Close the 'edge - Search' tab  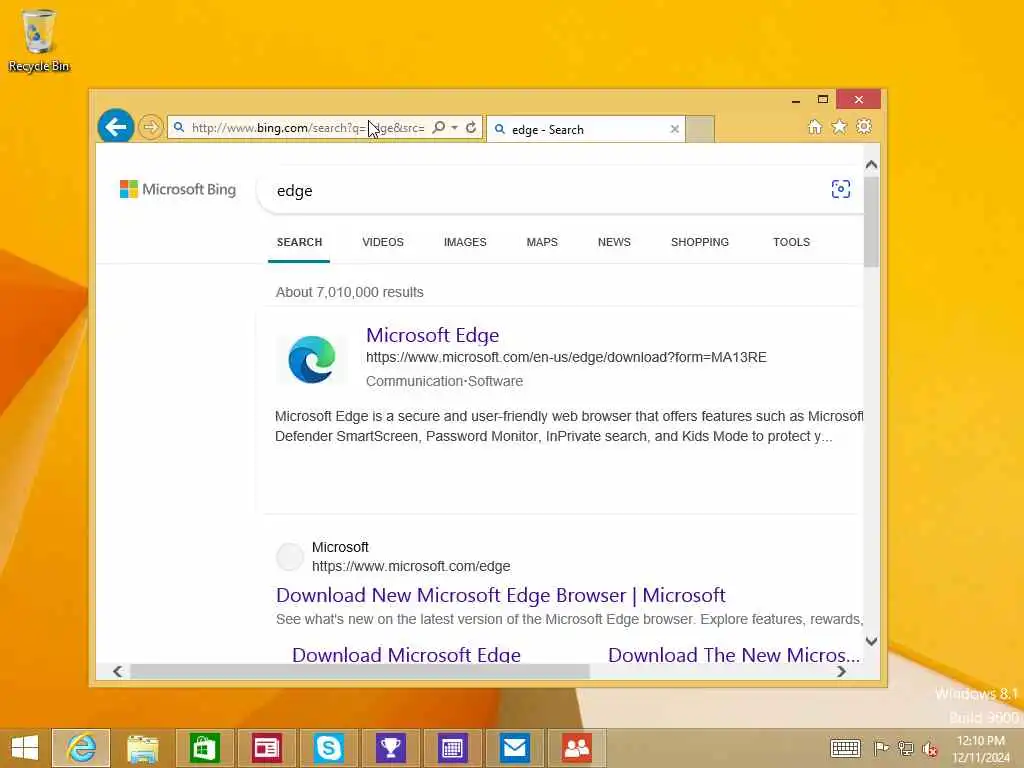coord(675,129)
